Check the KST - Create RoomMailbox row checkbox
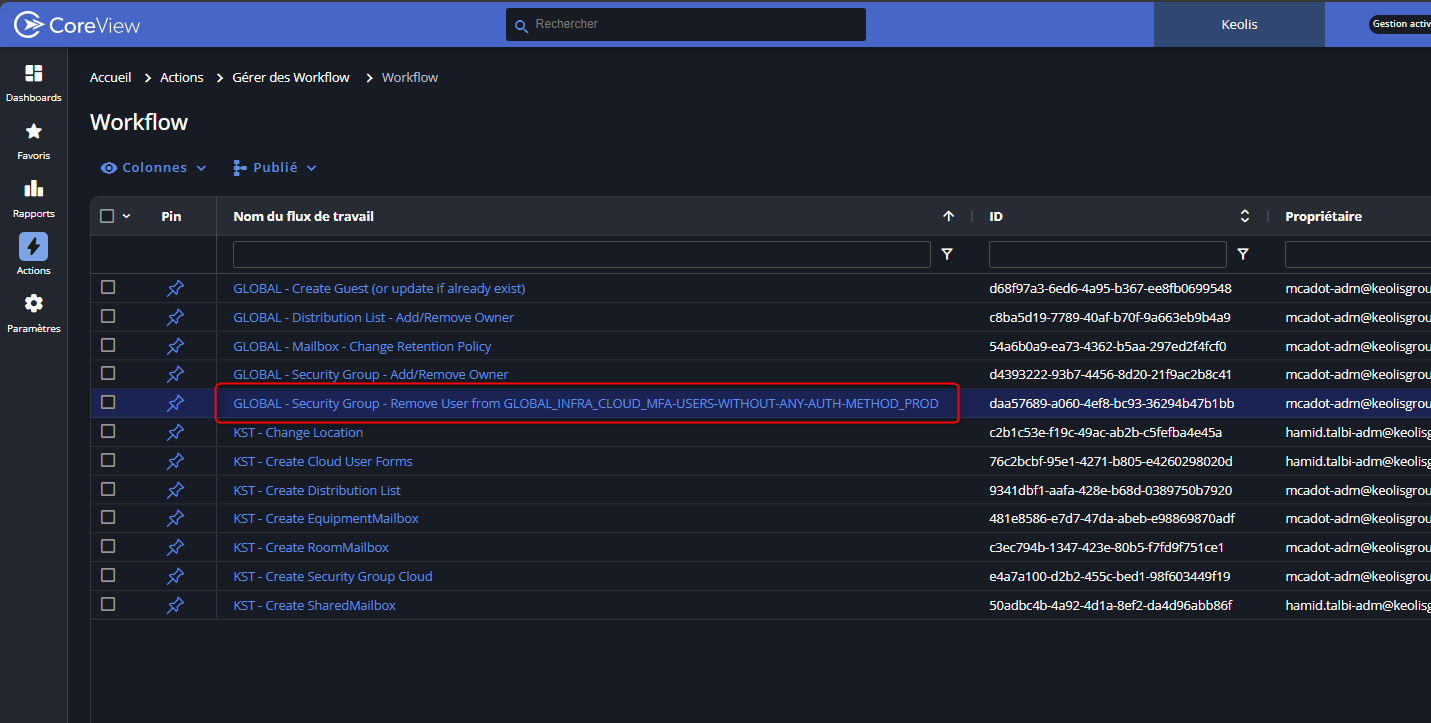Viewport: 1431px width, 723px height. (x=108, y=547)
